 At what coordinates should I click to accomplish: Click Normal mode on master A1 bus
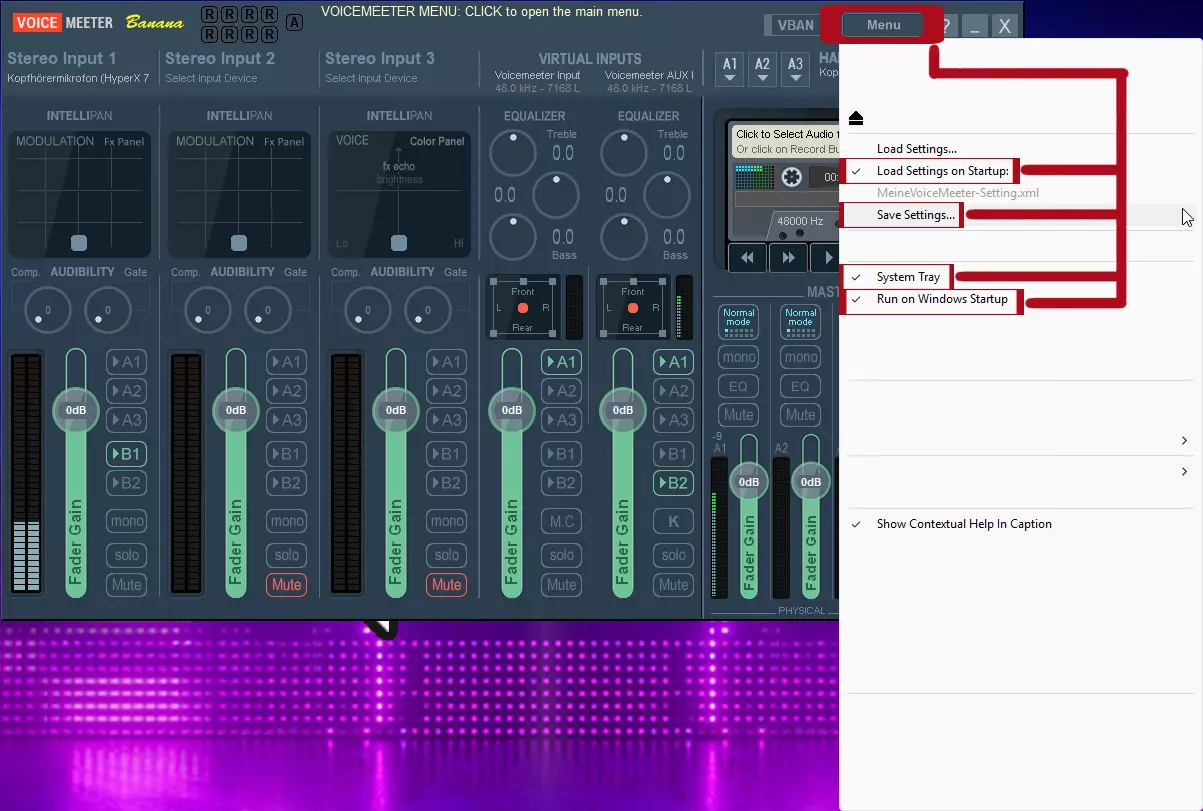click(739, 322)
